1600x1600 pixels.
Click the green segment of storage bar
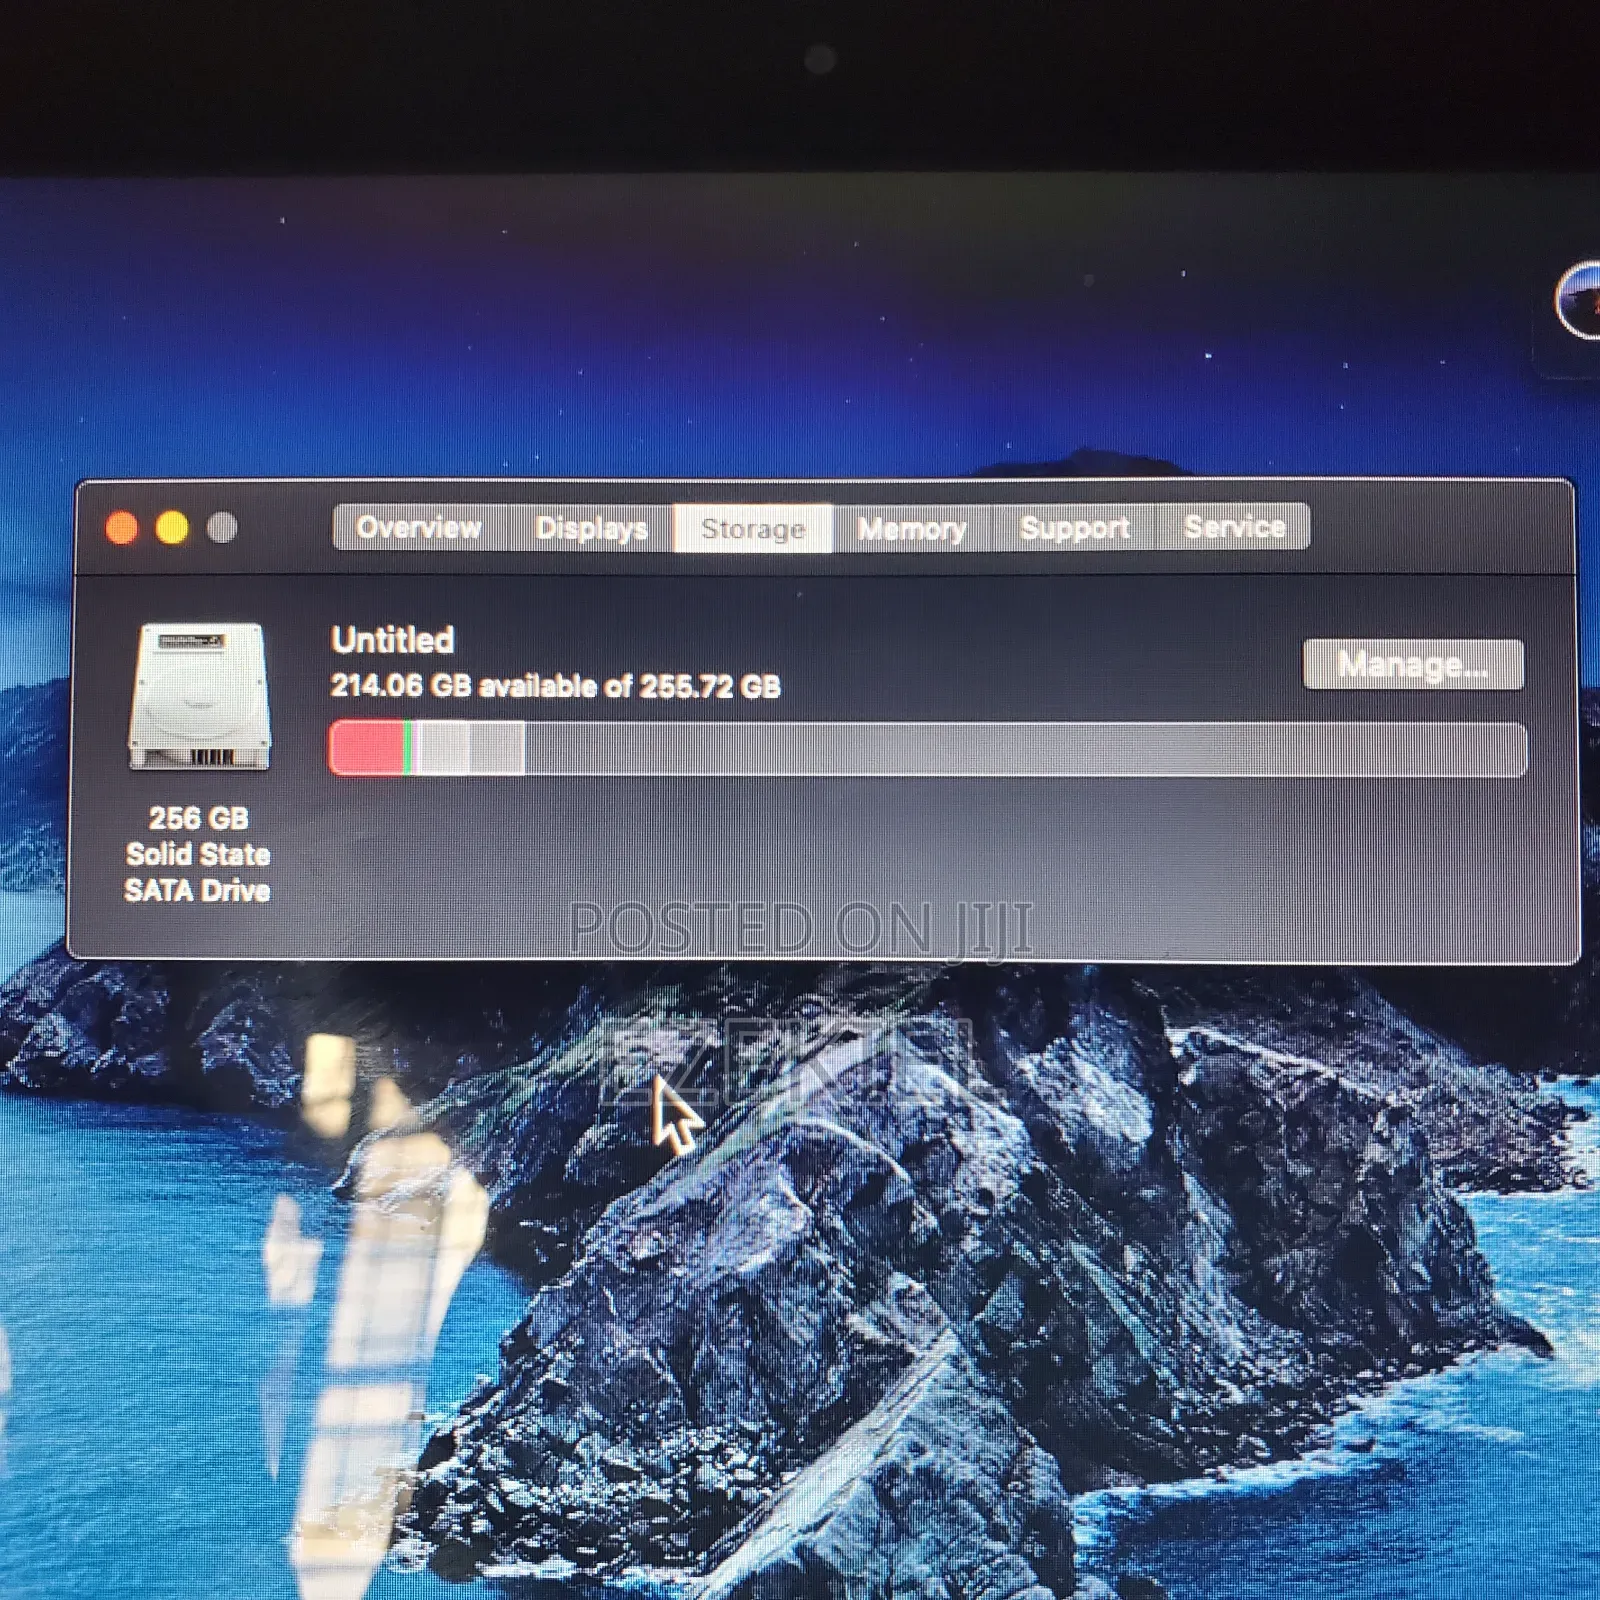pyautogui.click(x=407, y=748)
